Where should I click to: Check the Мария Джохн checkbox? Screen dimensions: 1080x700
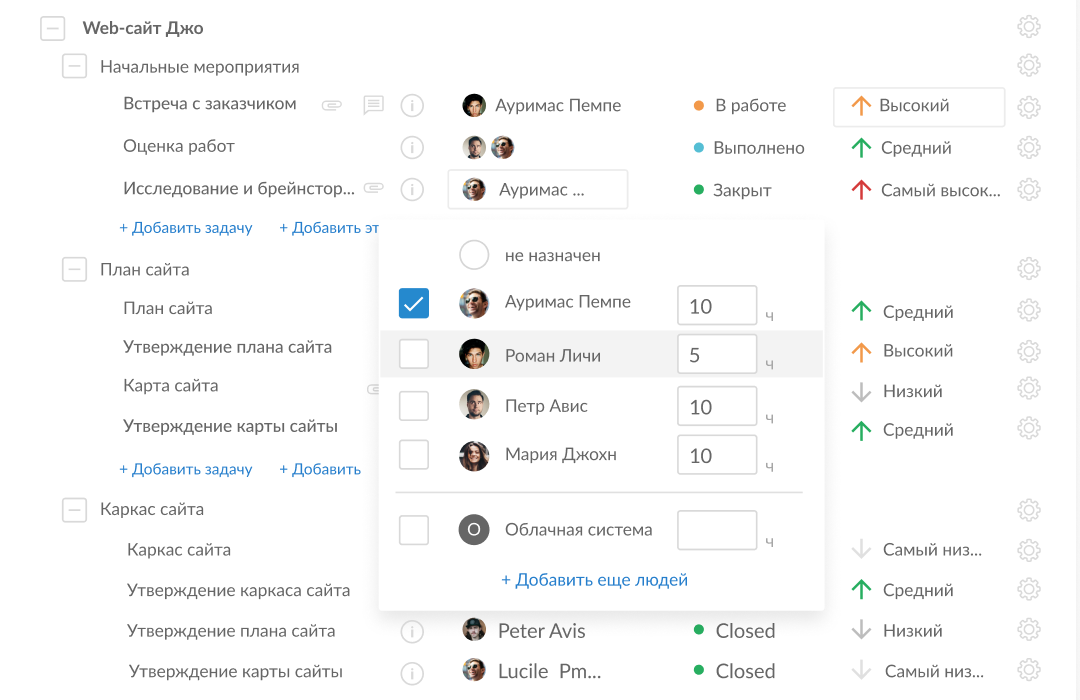tap(414, 455)
